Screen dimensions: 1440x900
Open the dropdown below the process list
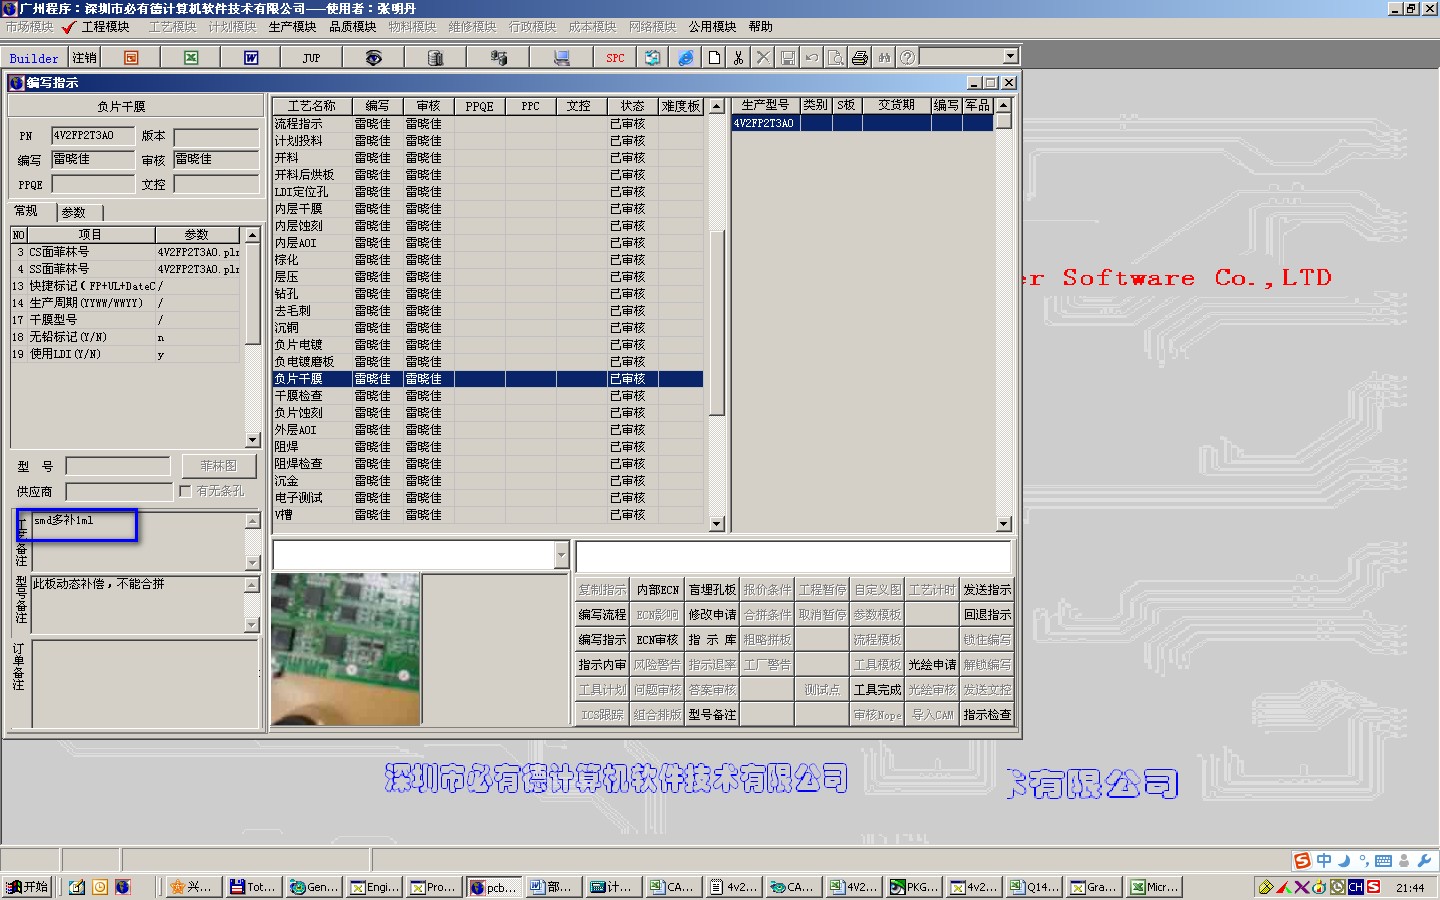click(x=561, y=555)
